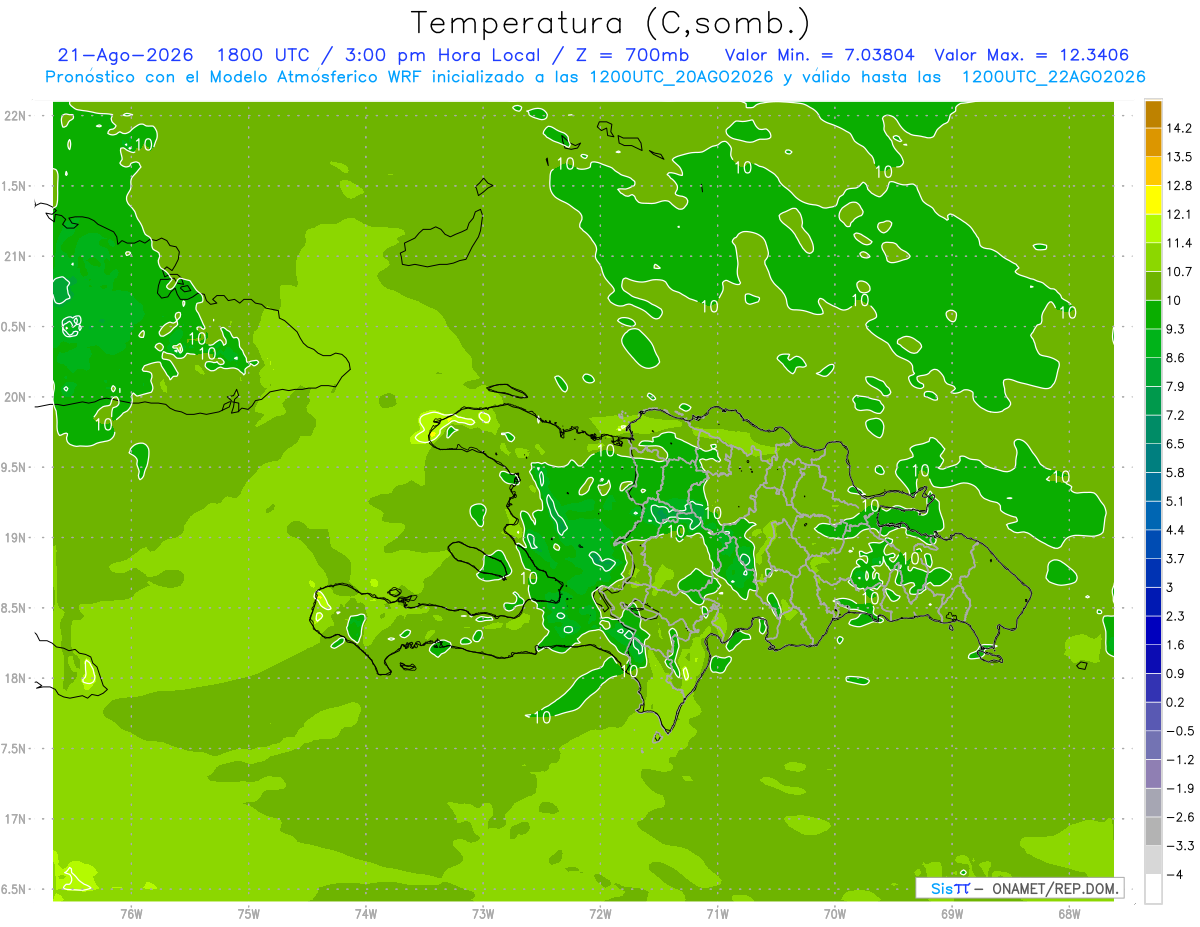1200x927 pixels.
Task: Click the "68W" longitude label
Action: 1069,914
